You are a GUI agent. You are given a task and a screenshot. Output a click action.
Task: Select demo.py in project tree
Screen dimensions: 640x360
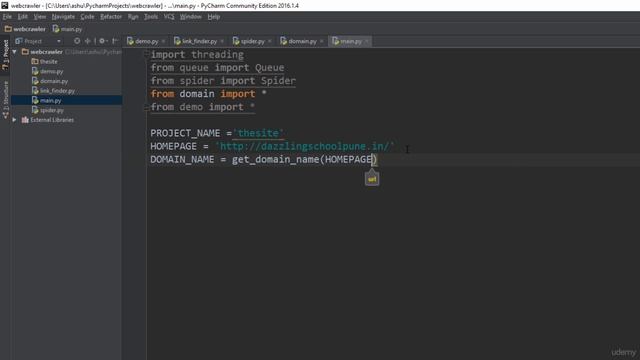[51, 71]
